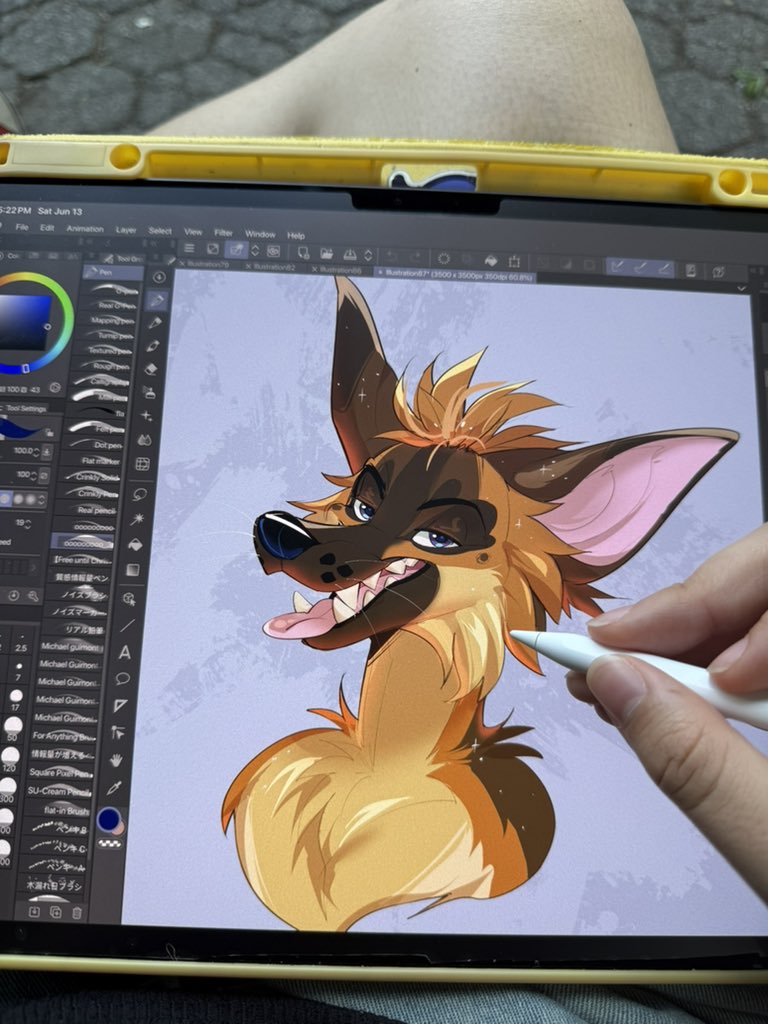768x1024 pixels.
Task: Open the Layer menu
Action: 126,230
